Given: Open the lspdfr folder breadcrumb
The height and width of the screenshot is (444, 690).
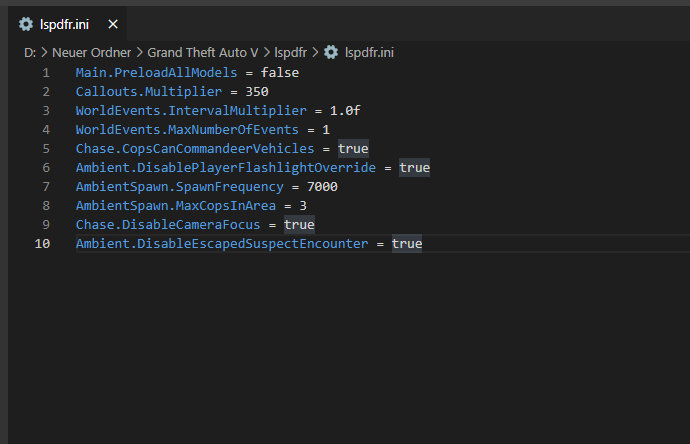Looking at the screenshot, I should coord(291,51).
